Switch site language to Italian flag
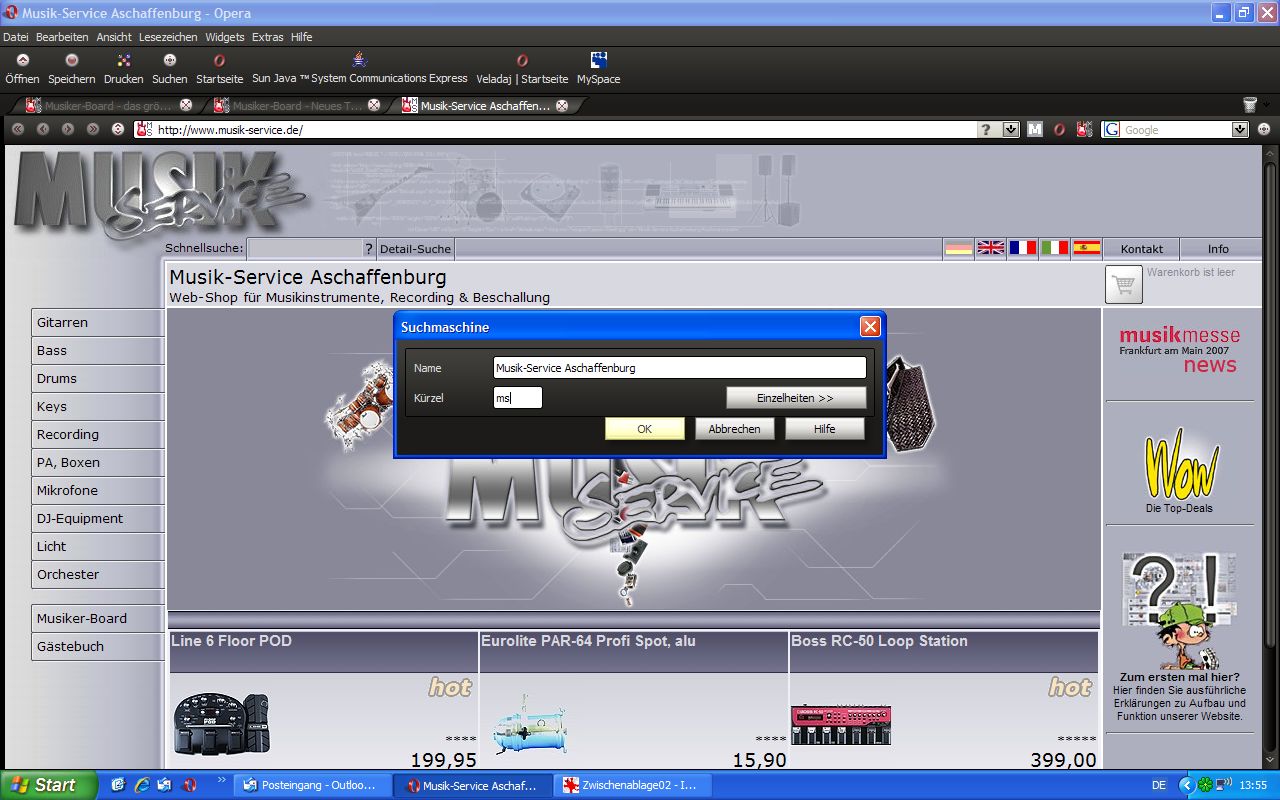 click(x=1055, y=248)
